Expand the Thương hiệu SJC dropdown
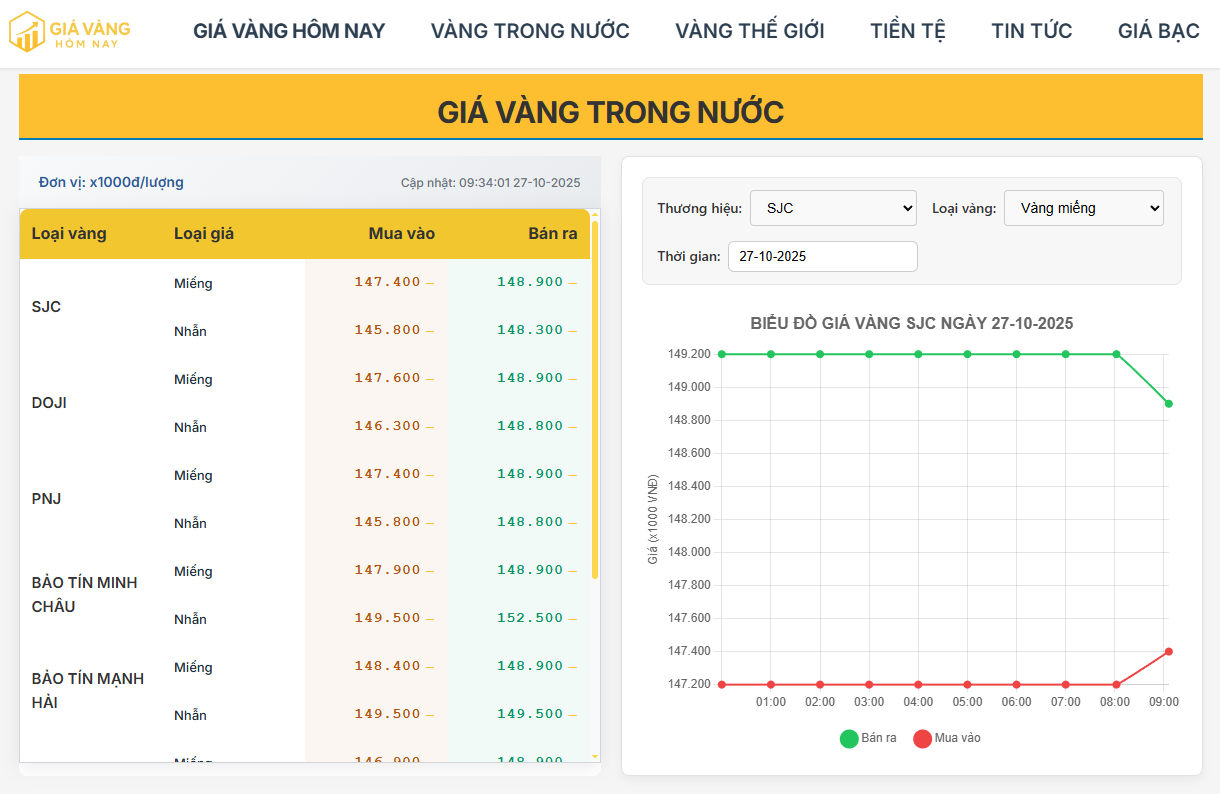Screen dimensions: 1220x794 click(833, 208)
